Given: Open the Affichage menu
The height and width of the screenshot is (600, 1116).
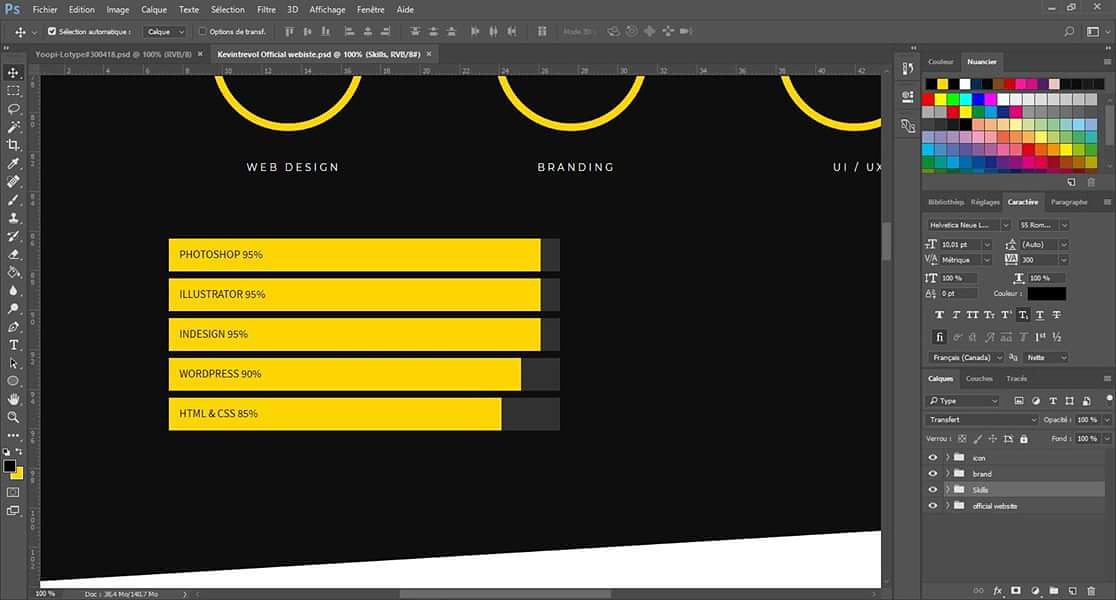Looking at the screenshot, I should point(327,10).
